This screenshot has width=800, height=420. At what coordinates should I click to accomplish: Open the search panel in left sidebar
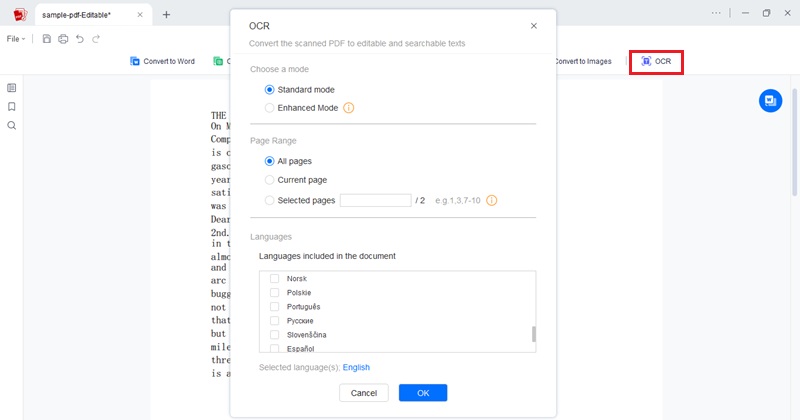pyautogui.click(x=12, y=126)
